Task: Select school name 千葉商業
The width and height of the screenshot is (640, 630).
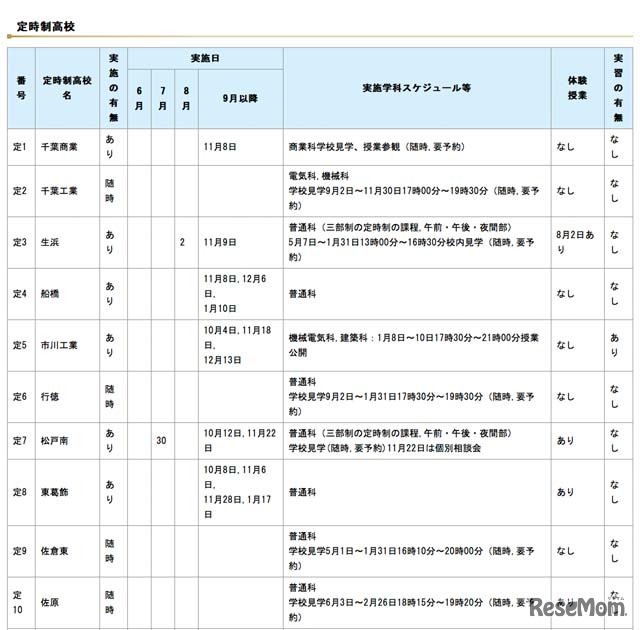Action: [x=59, y=147]
